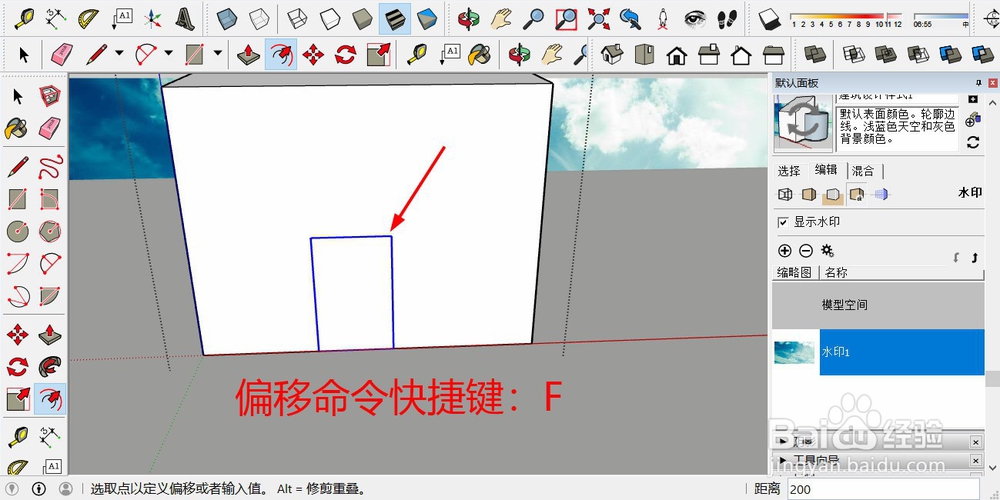Select the Rotated Rectangle tool
This screenshot has height=500, width=1000.
click(x=50, y=199)
